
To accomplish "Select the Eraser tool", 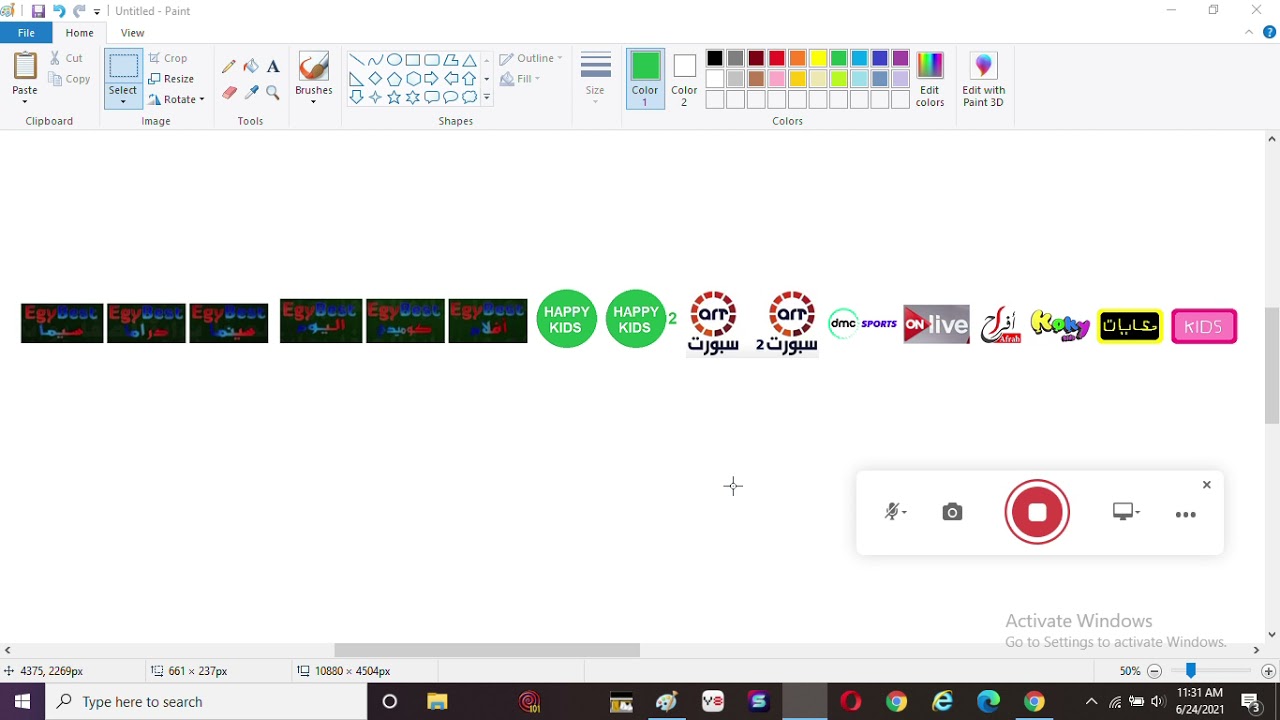I will coord(229,92).
